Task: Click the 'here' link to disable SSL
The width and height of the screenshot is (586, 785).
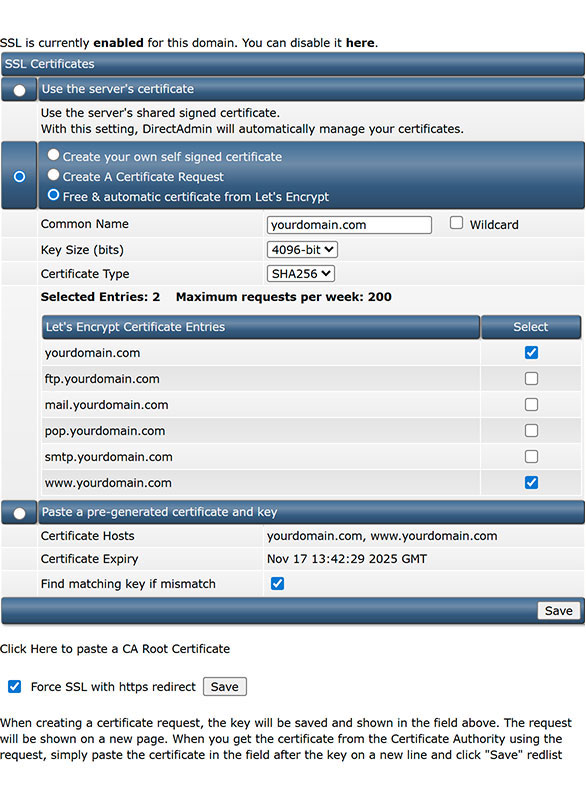Action: (360, 43)
